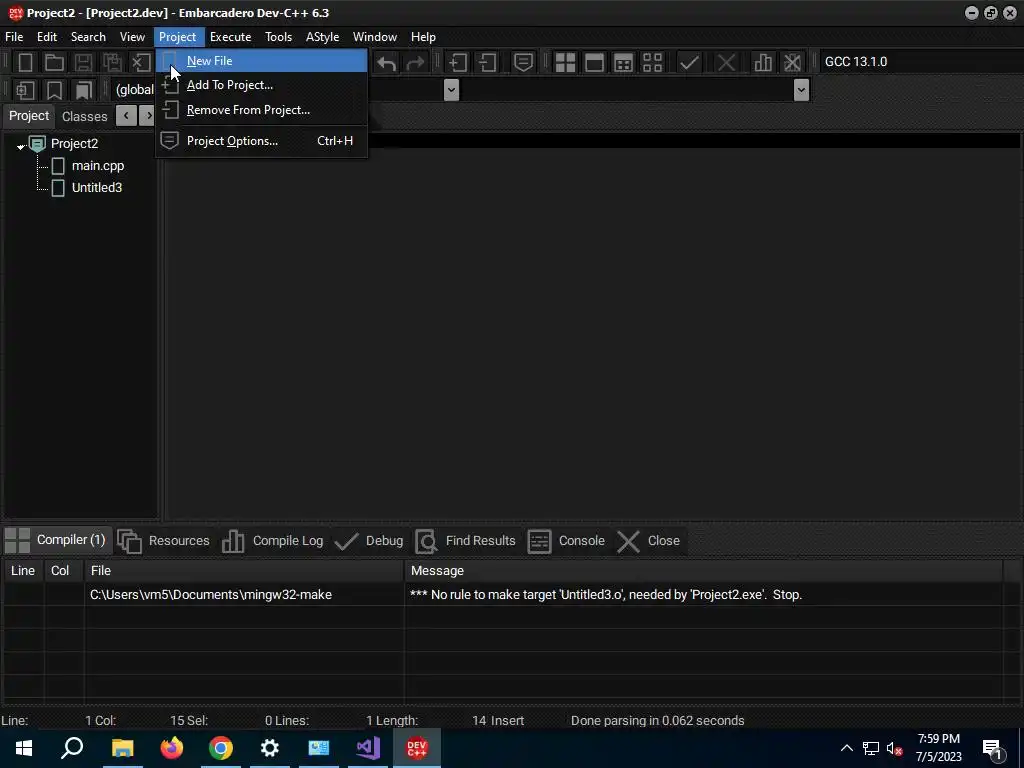Screen dimensions: 1024x768
Task: Click the Goto Bookmark toolbar icon
Action: tap(83, 90)
